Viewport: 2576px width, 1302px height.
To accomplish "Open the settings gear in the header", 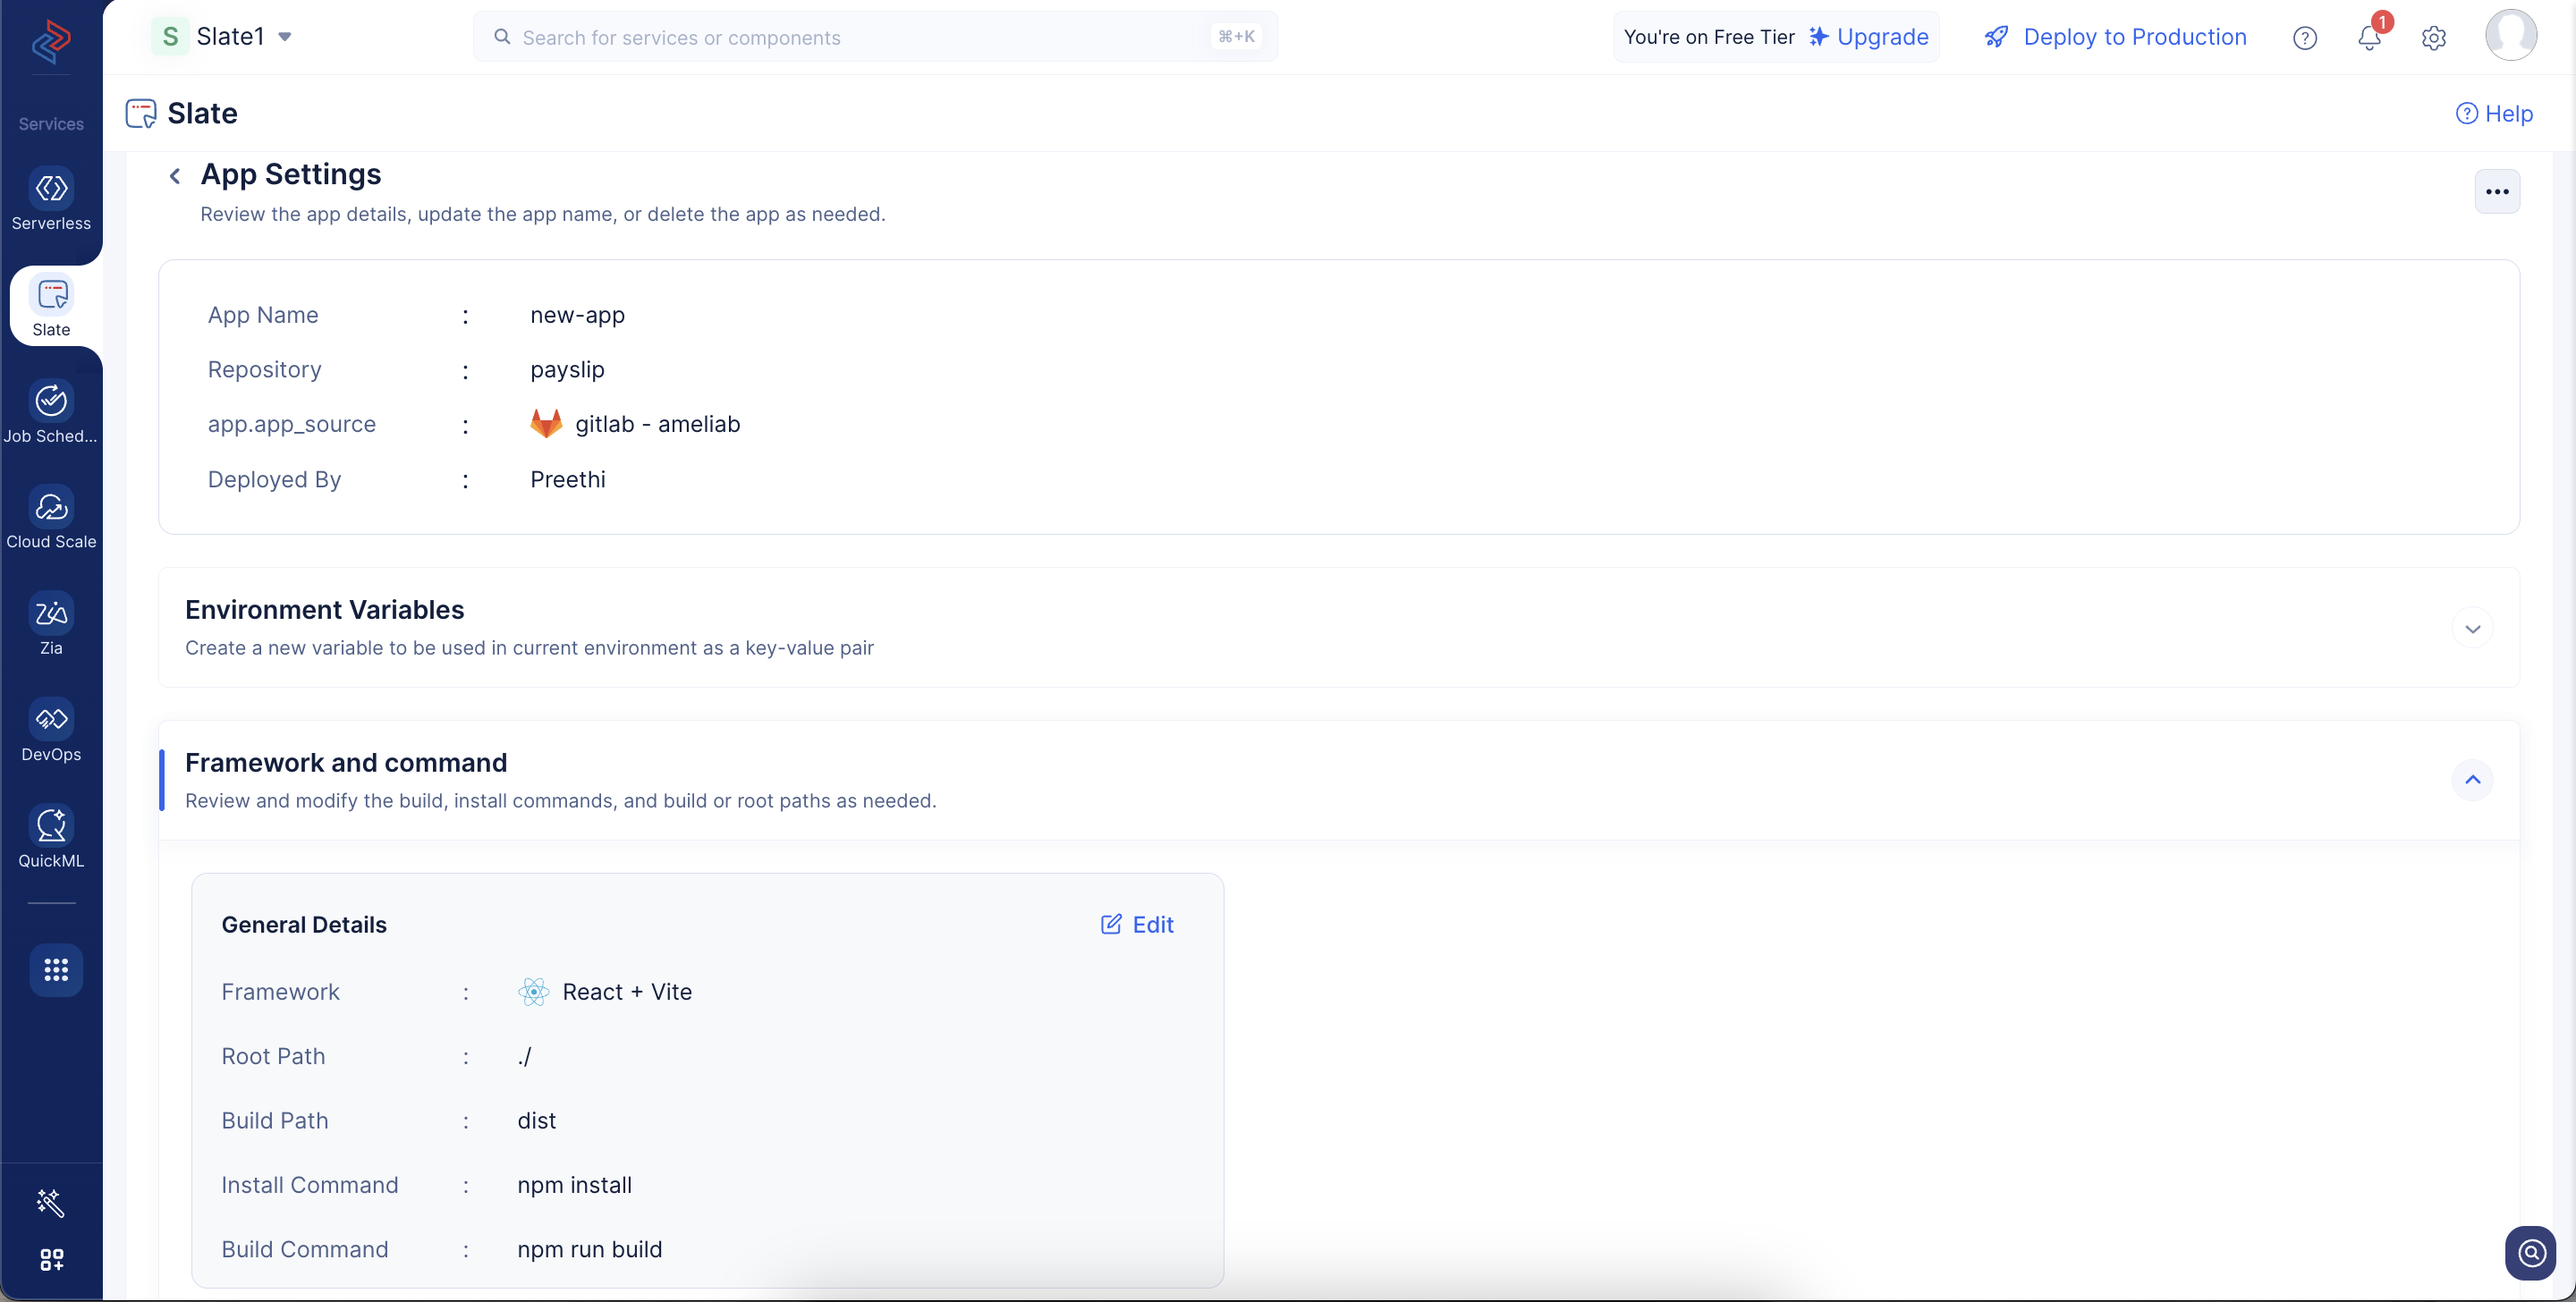I will 2433,38.
